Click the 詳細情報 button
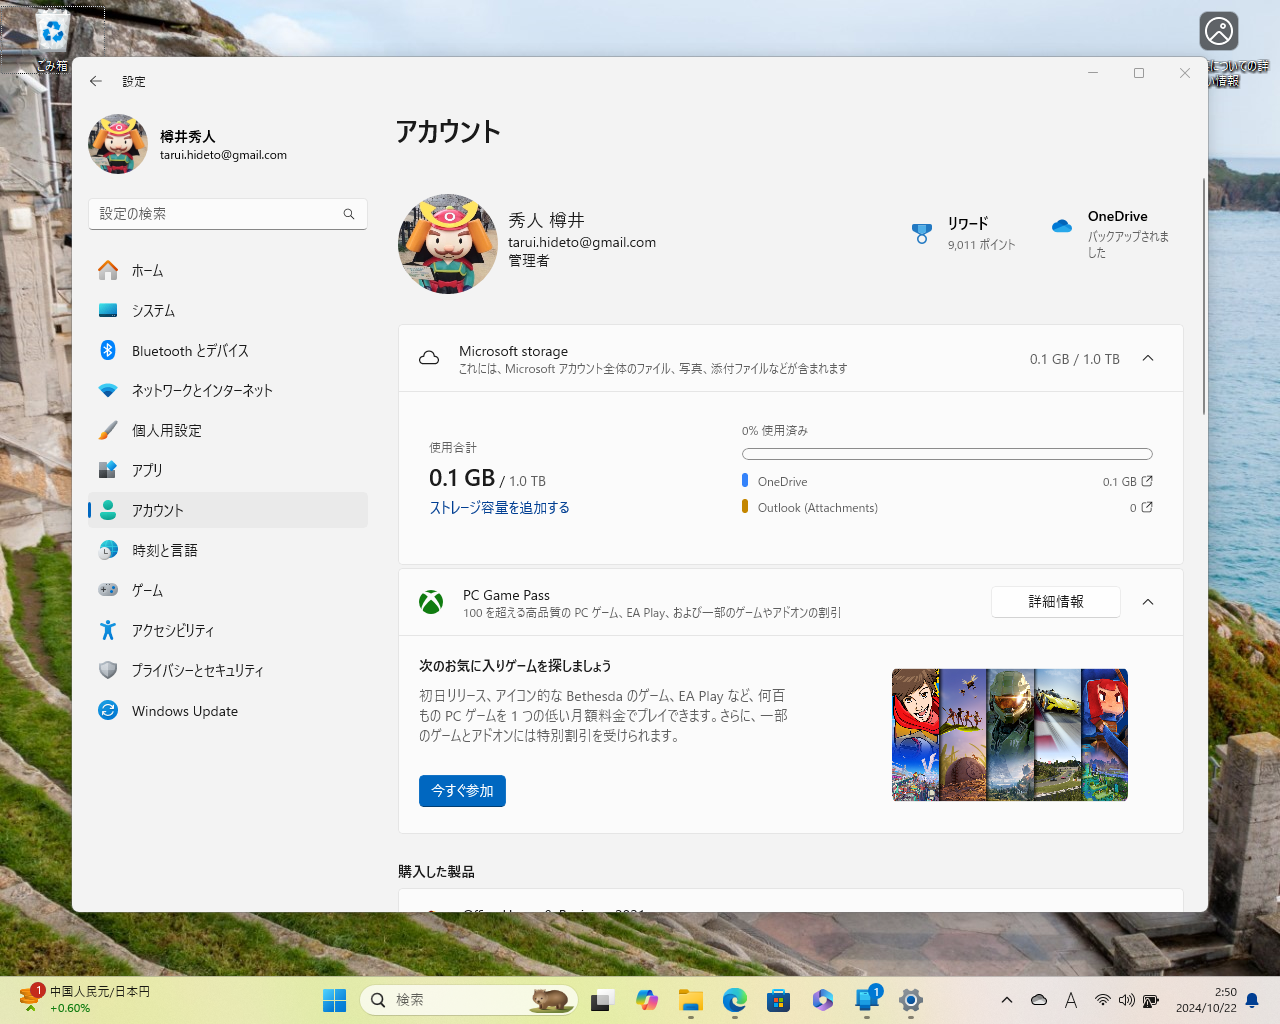The width and height of the screenshot is (1280, 1024). tap(1056, 602)
